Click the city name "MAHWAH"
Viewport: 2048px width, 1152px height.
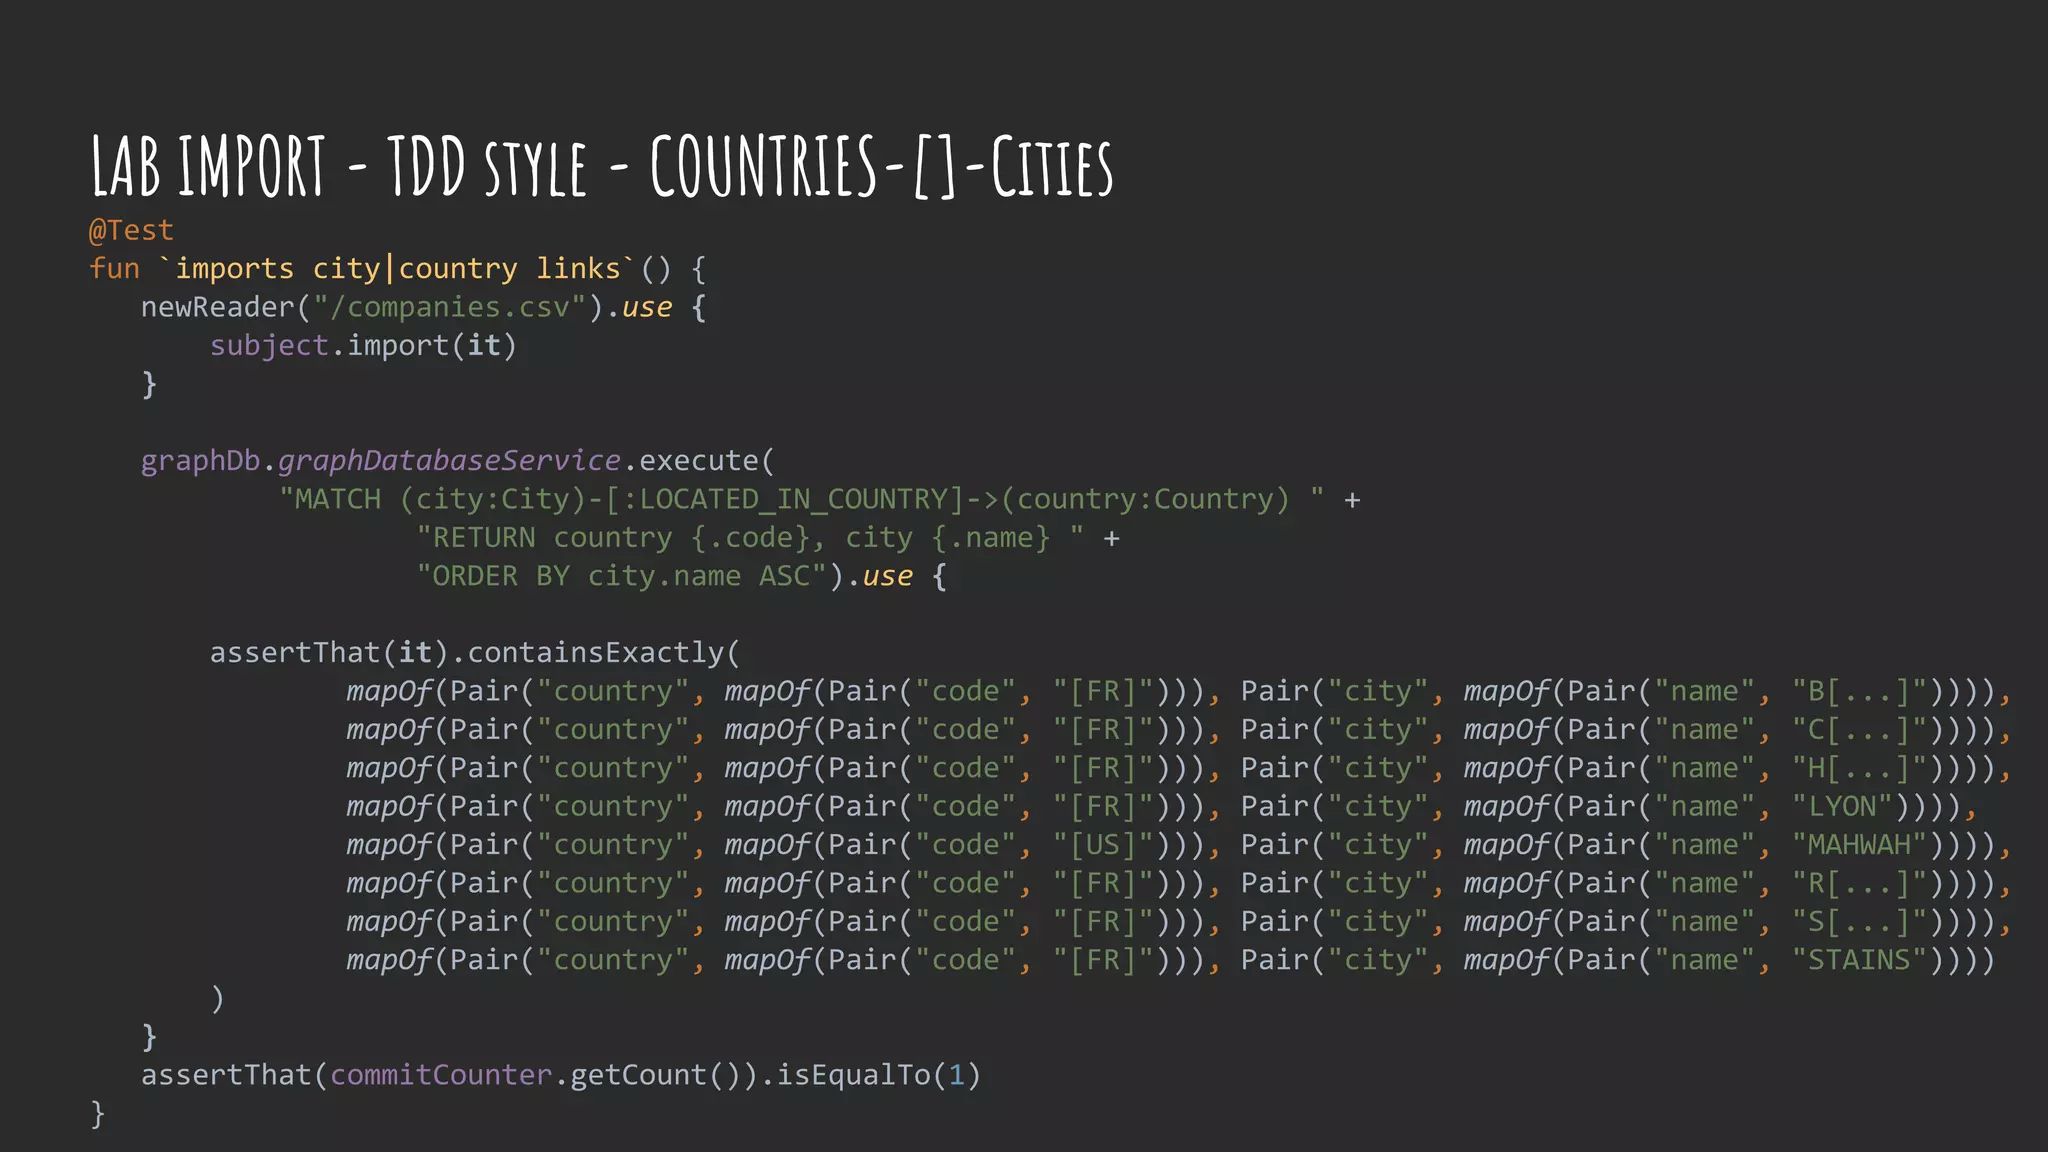[x=1860, y=845]
